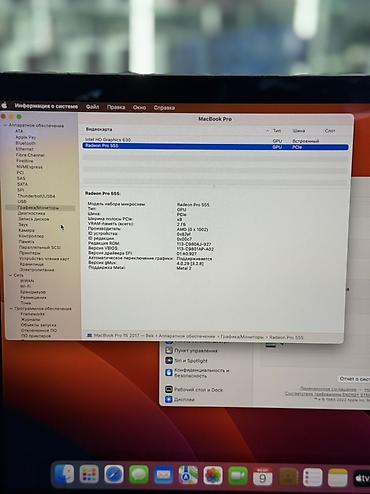
Task: Select SPI in the sidebar
Action: [21, 190]
